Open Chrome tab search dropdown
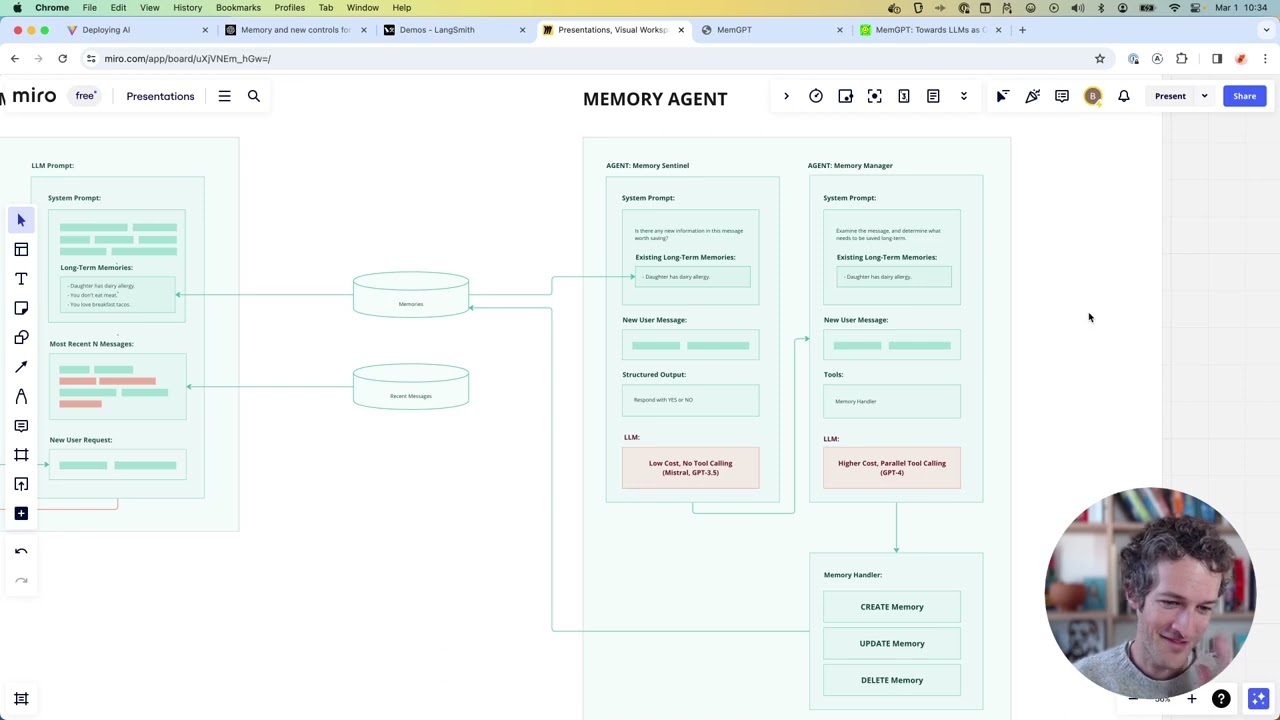1280x720 pixels. pos(1265,30)
